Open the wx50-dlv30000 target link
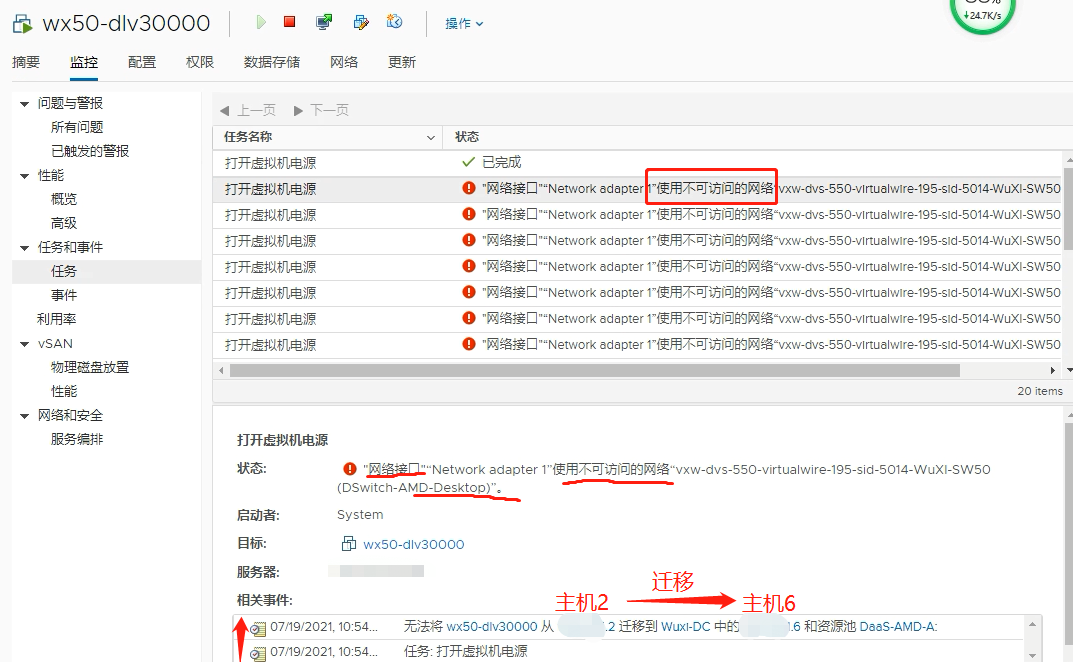The height and width of the screenshot is (662, 1073). [413, 544]
